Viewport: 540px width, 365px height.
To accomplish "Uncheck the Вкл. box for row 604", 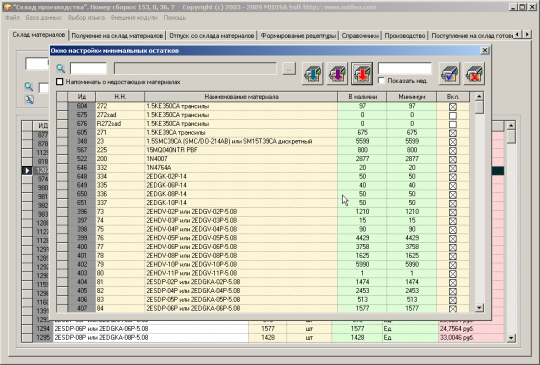I will [453, 107].
